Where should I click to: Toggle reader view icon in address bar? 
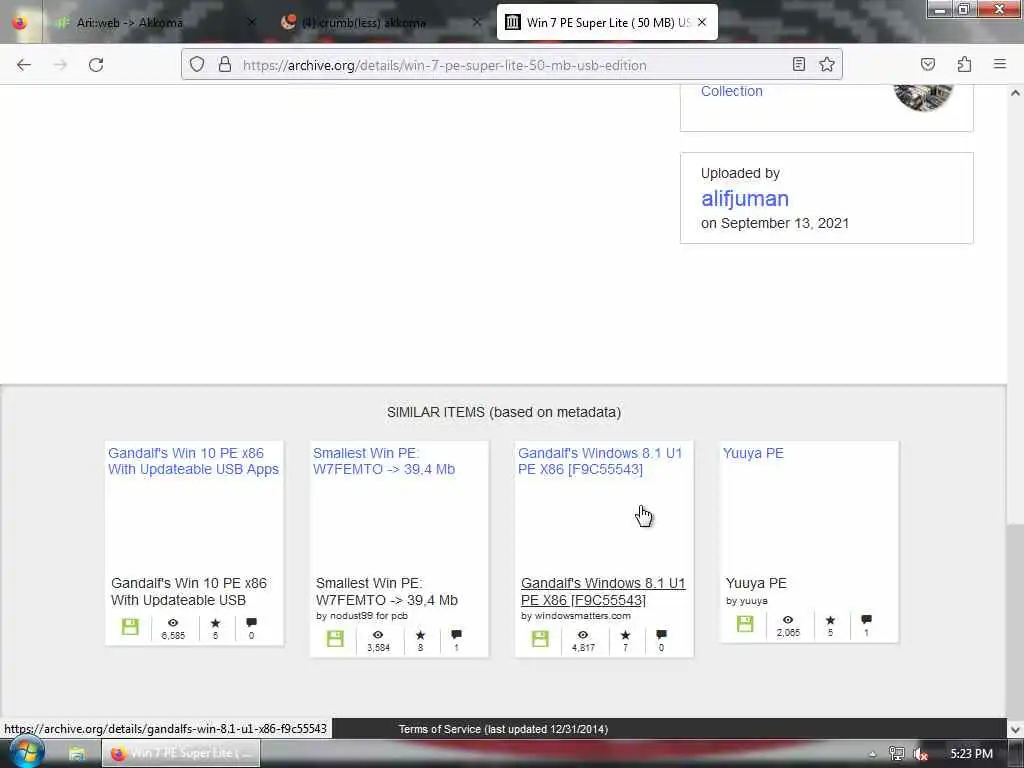pyautogui.click(x=799, y=64)
